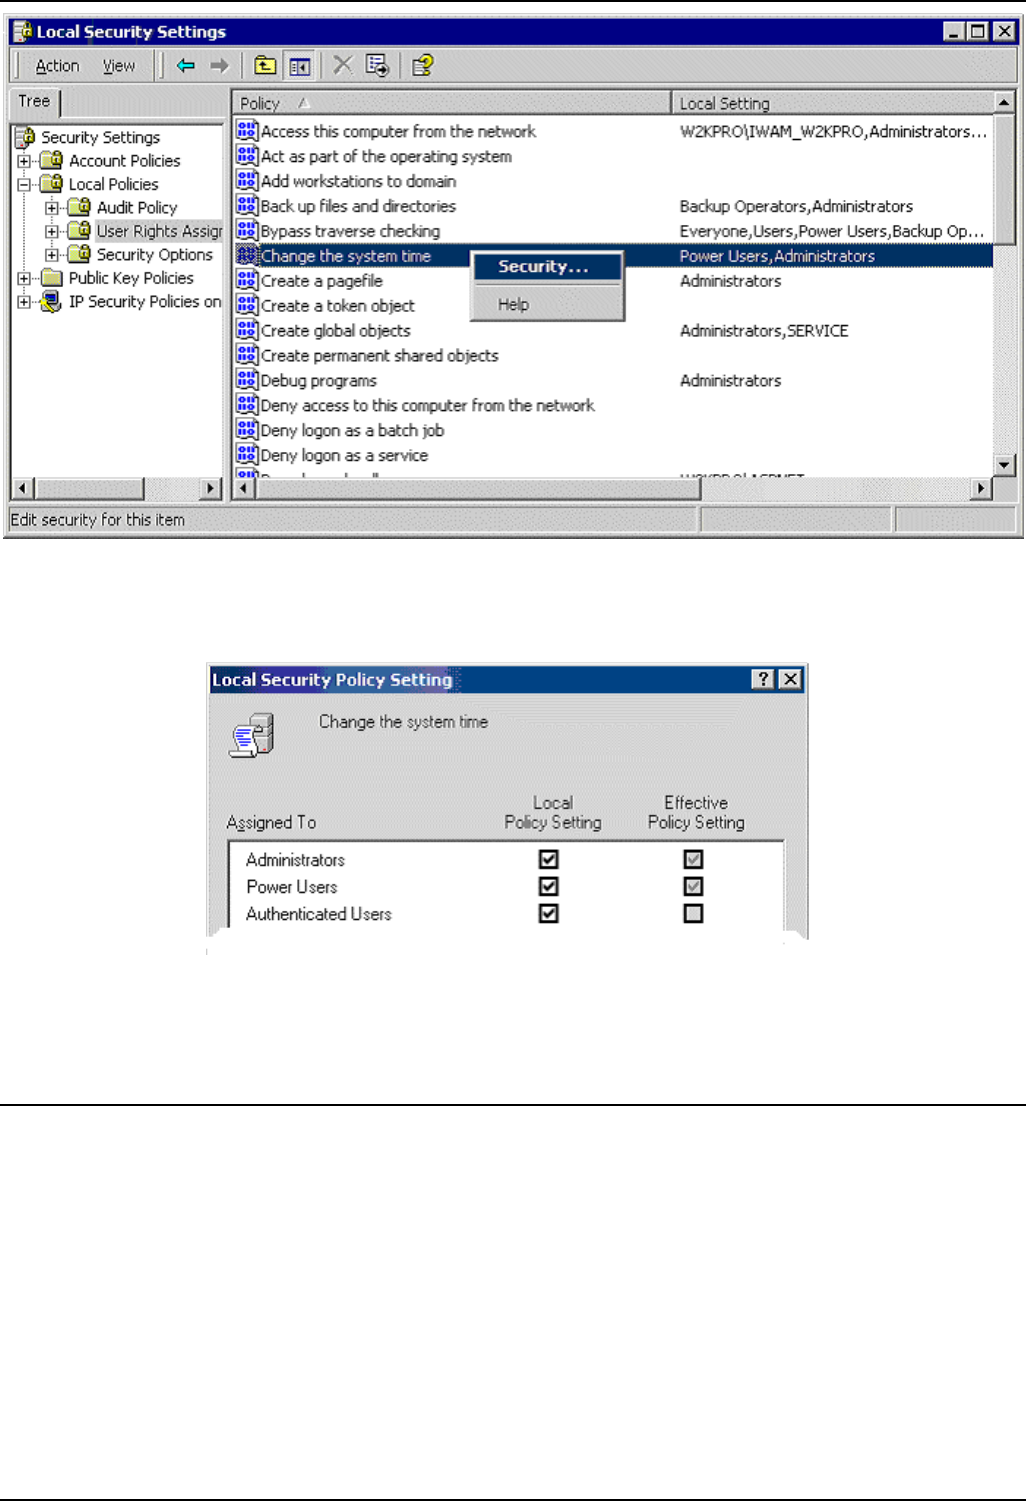Select the Tree tab
Screen dimensions: 1026x1501
[34, 101]
